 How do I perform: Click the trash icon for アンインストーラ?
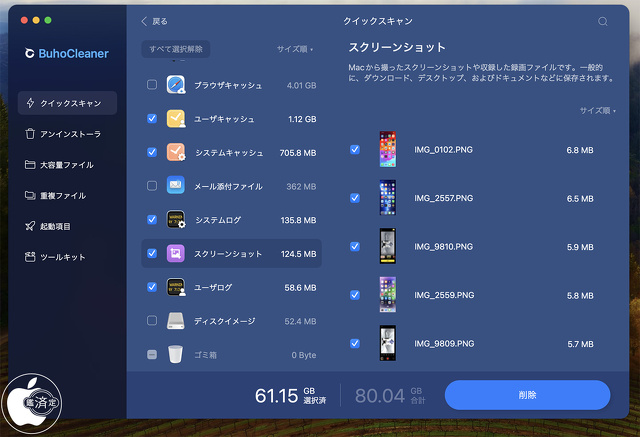pos(30,134)
